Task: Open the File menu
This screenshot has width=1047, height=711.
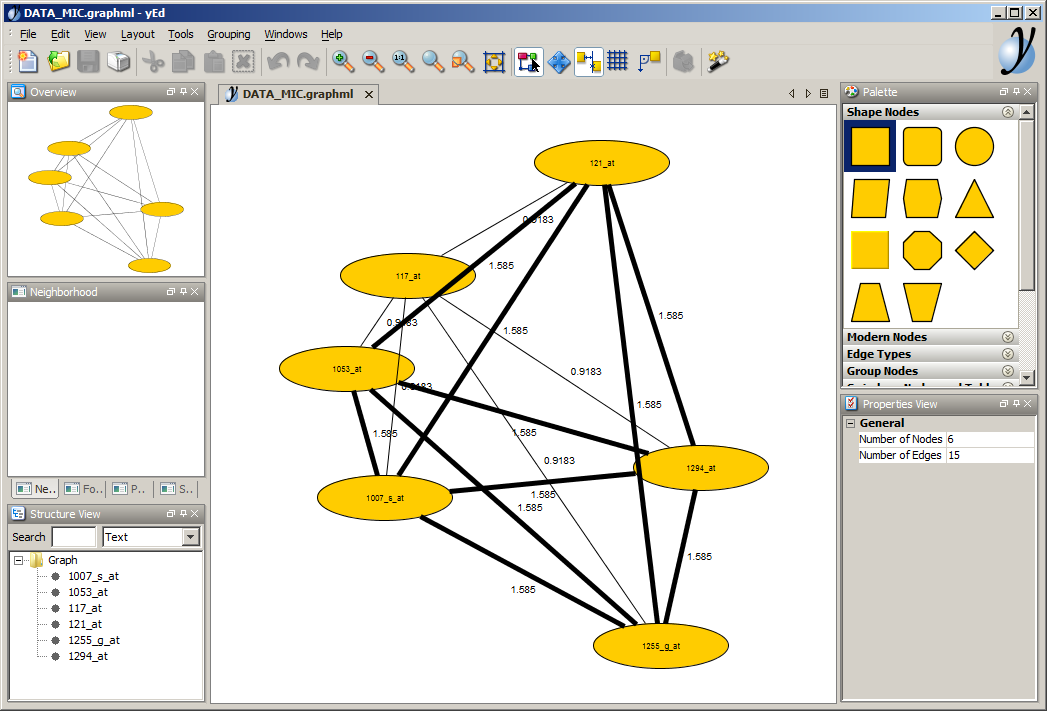Action: pyautogui.click(x=28, y=34)
